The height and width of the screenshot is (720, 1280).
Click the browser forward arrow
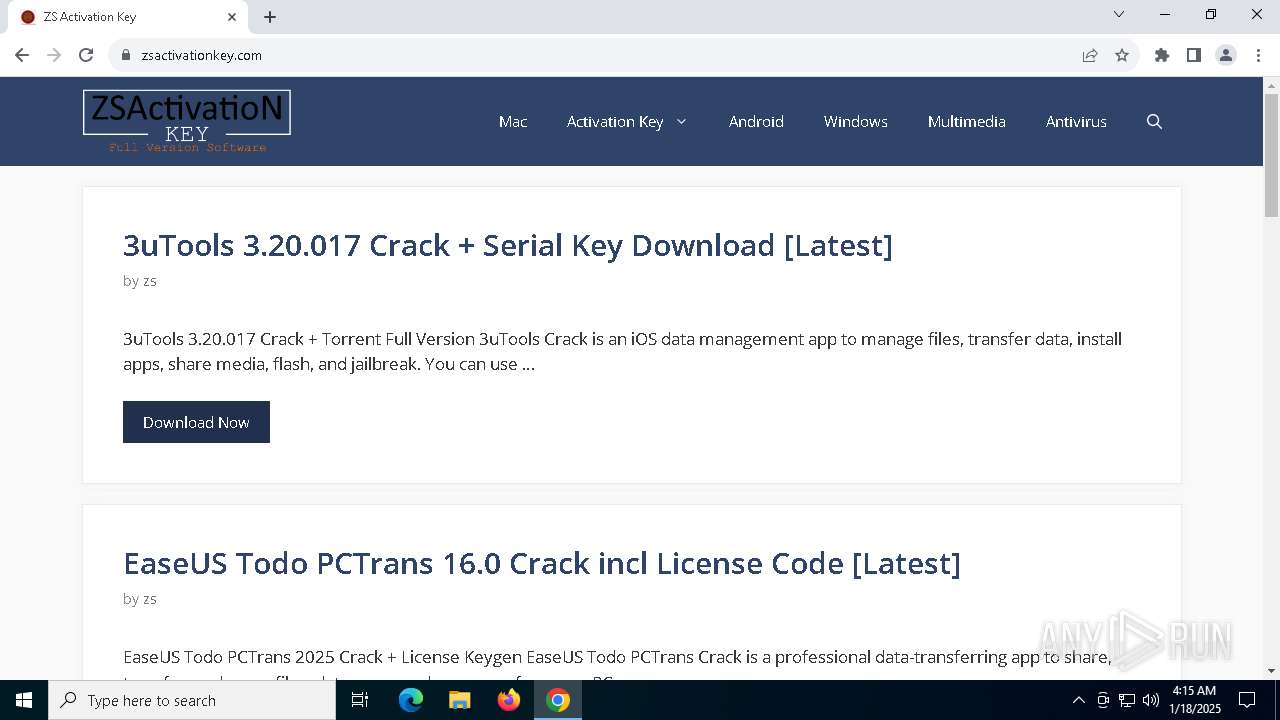coord(54,55)
